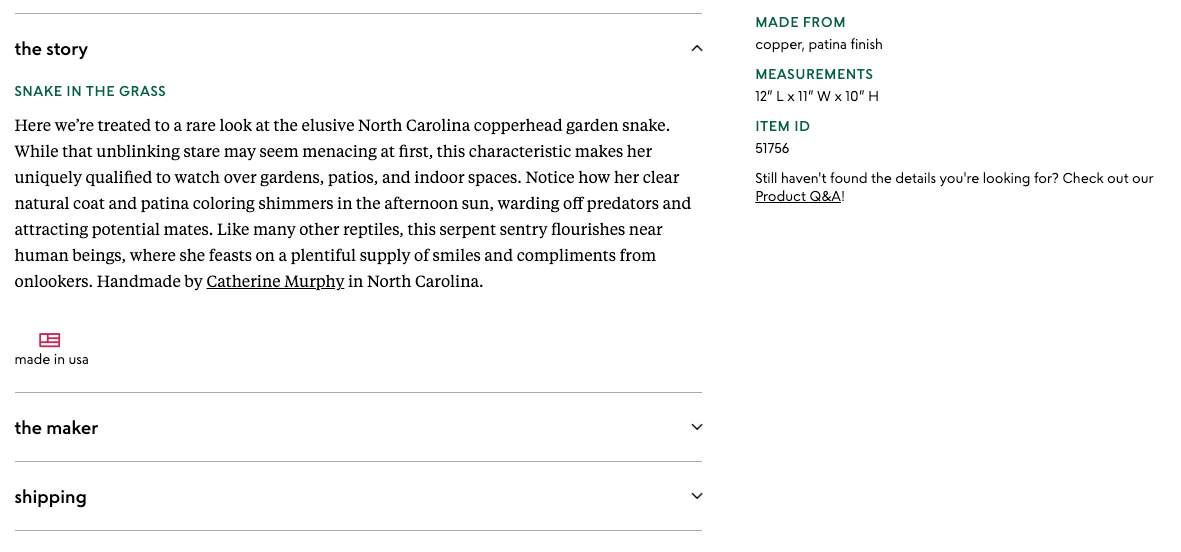Click "the maker" section heading
Image resolution: width=1181 pixels, height=552 pixels.
56,427
